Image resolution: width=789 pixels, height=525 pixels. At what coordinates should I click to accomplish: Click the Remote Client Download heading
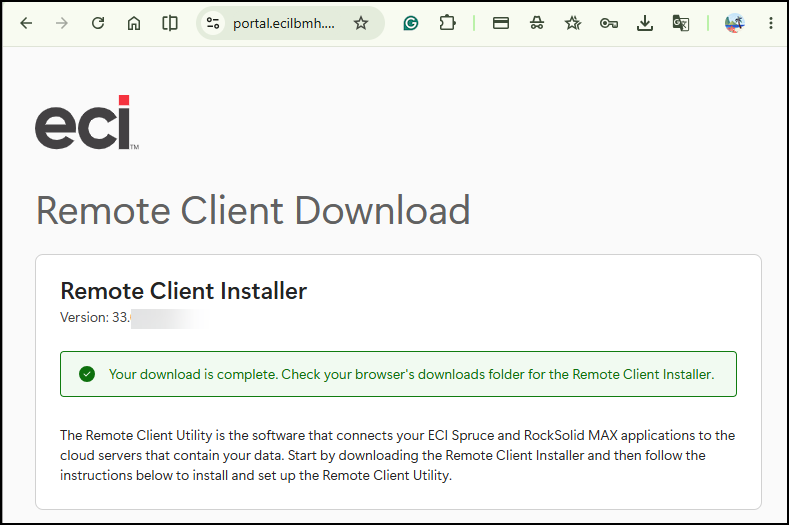[x=253, y=210]
